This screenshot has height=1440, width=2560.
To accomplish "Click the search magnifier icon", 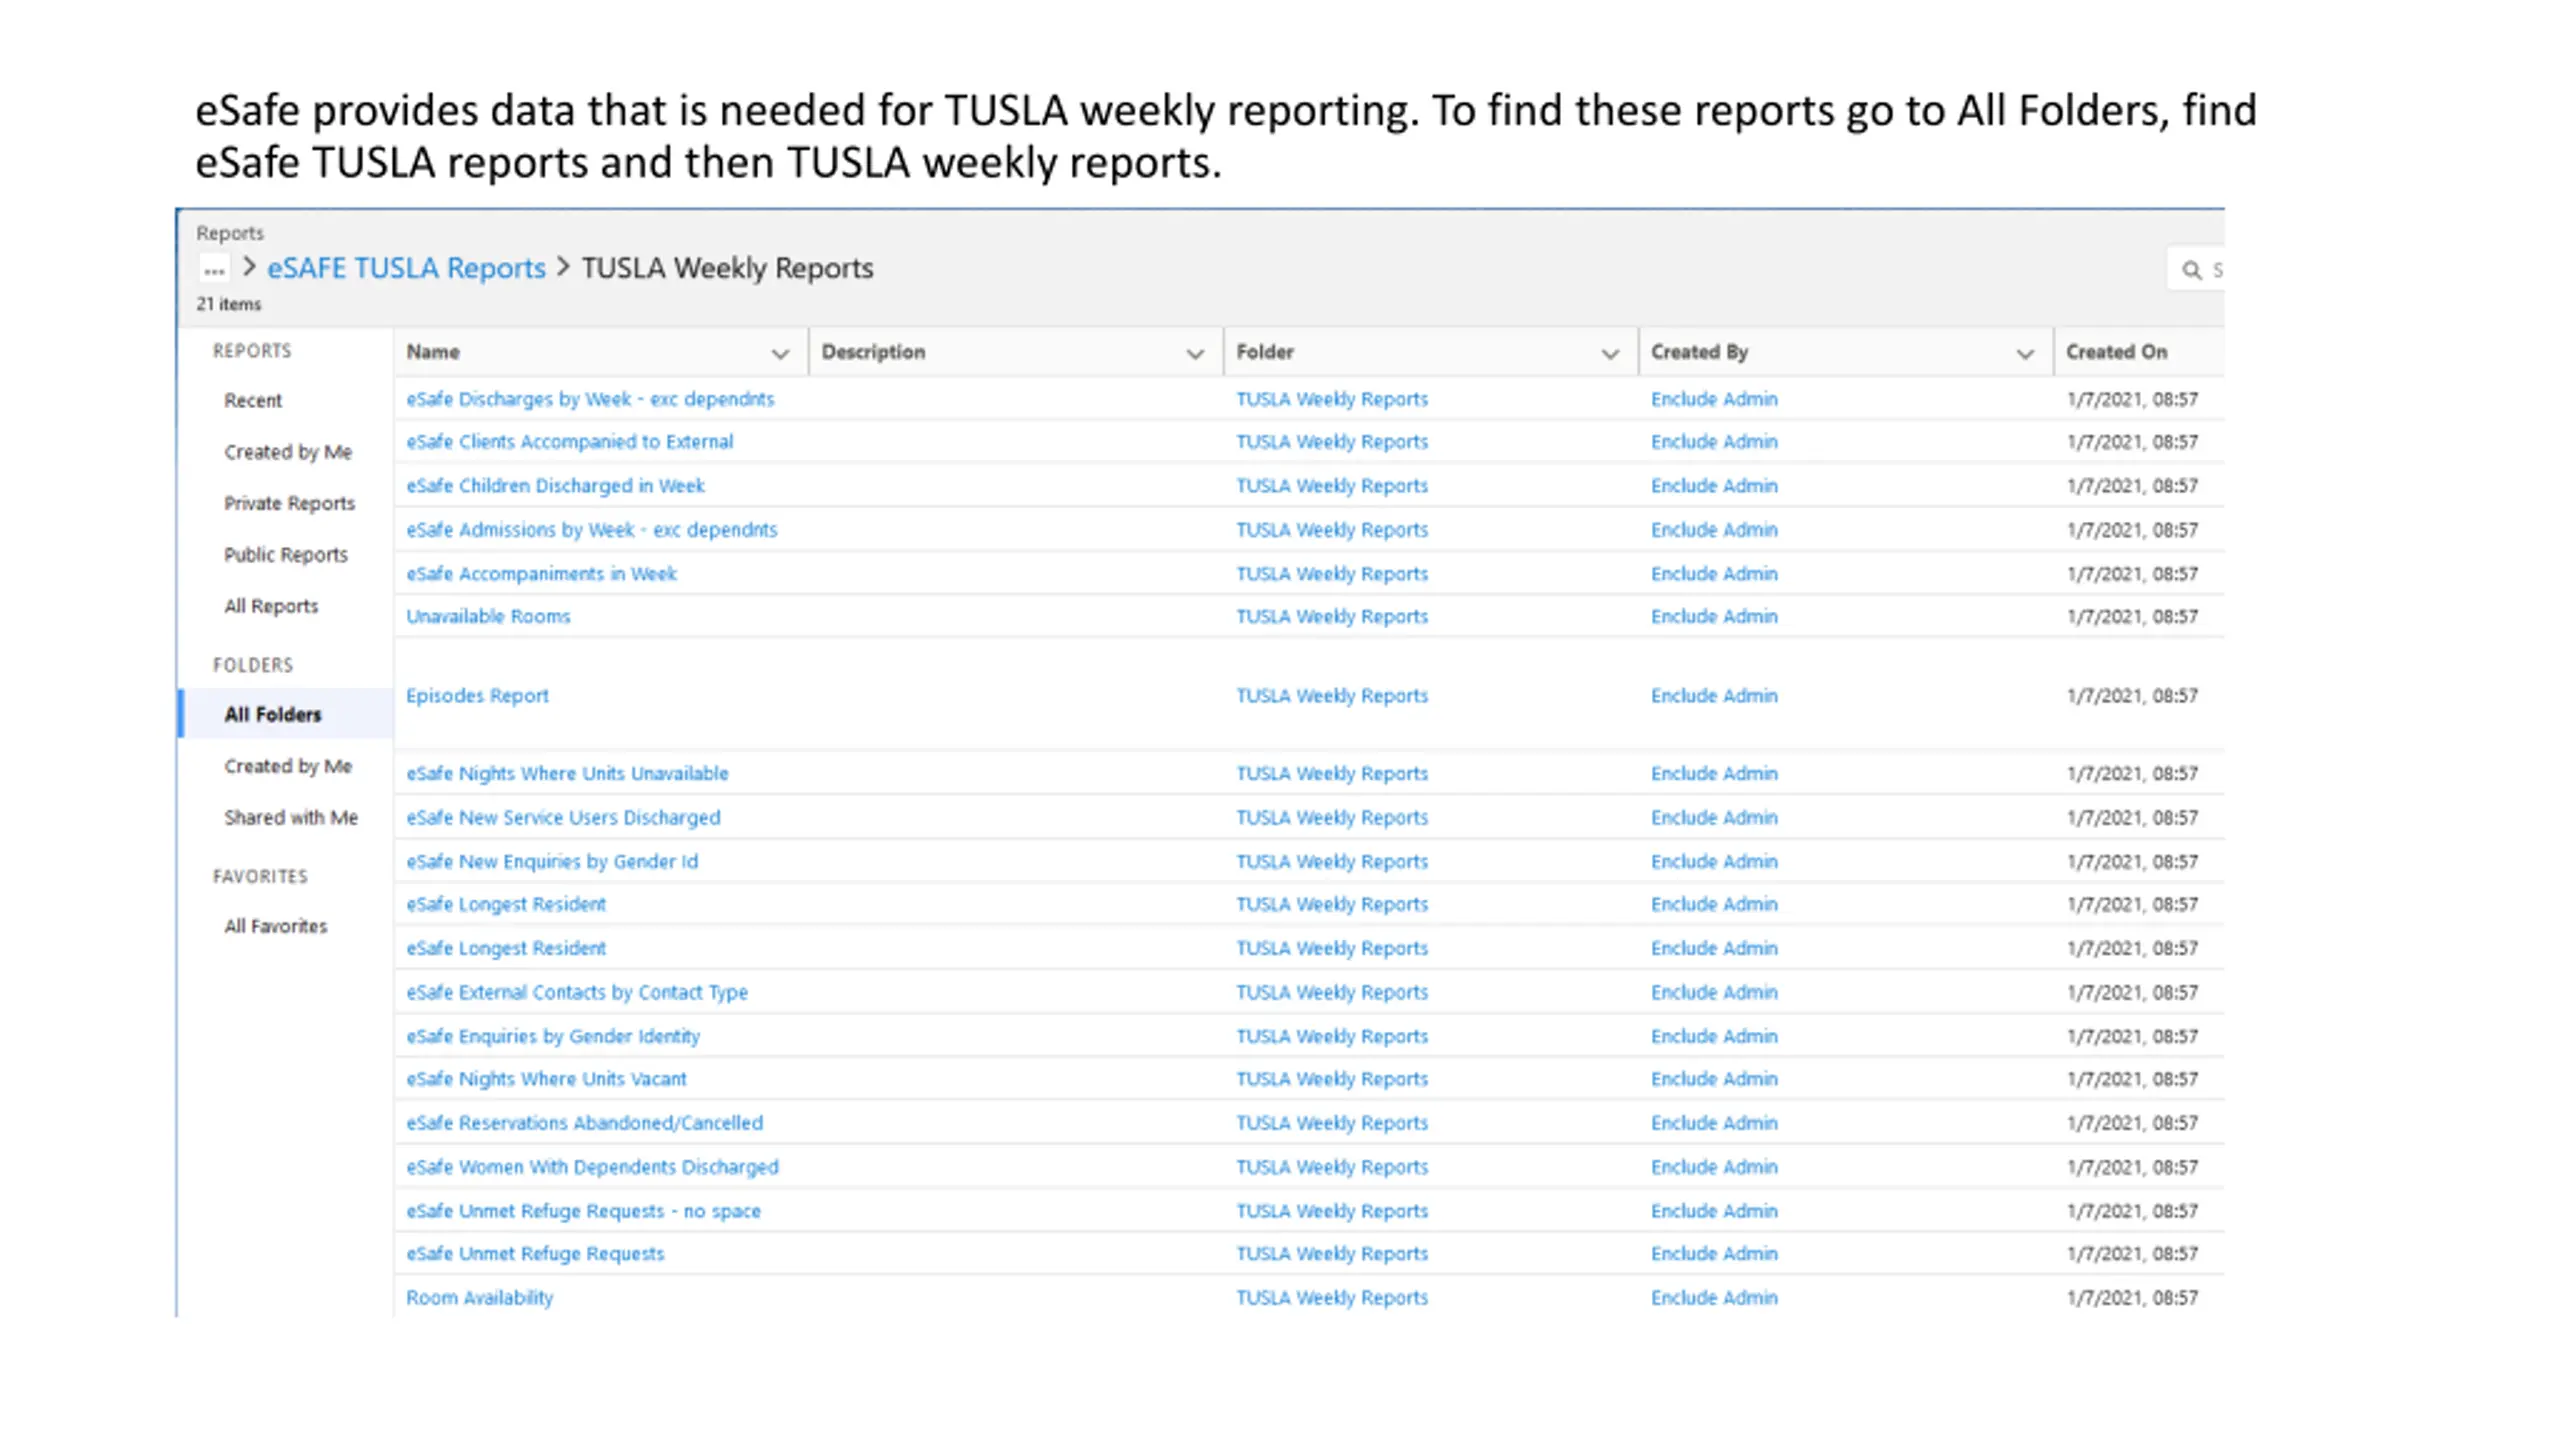I will point(2191,270).
